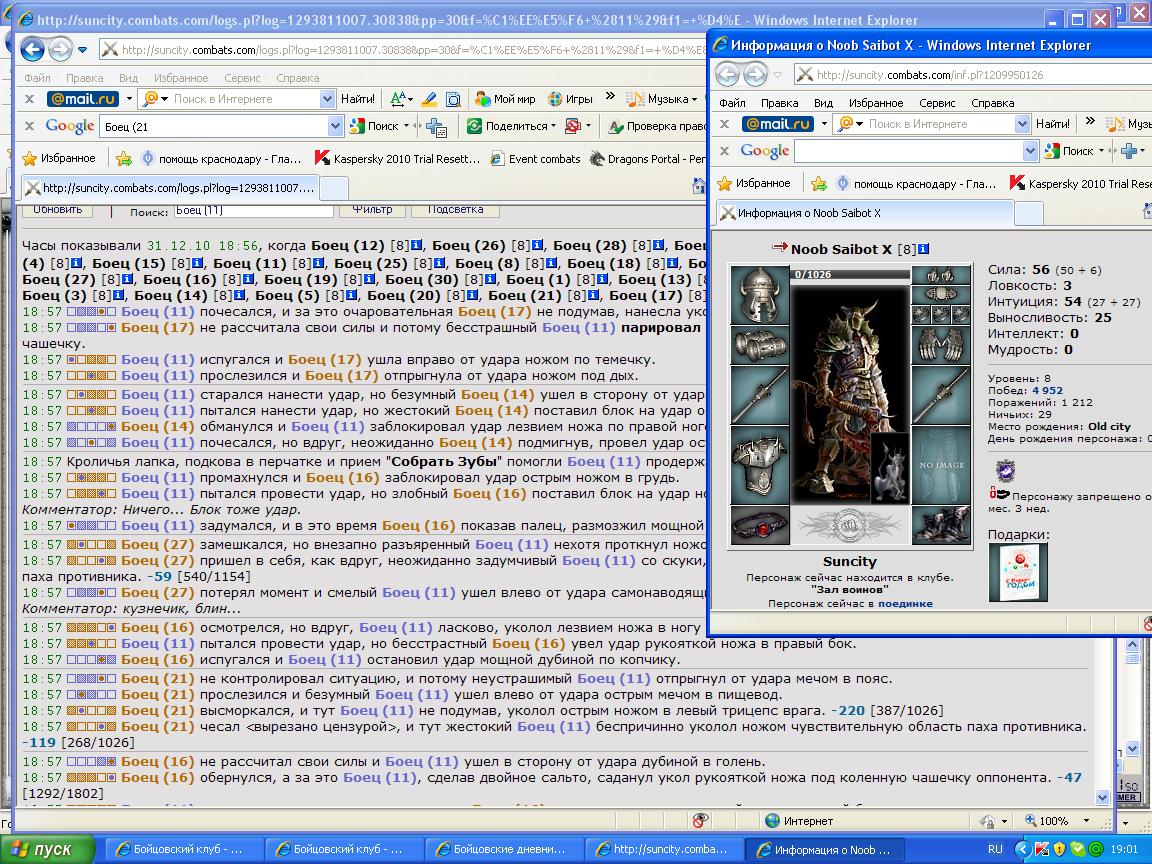This screenshot has width=1152, height=864.
Task: Click Боец (17) name link in first log line
Action: click(494, 312)
